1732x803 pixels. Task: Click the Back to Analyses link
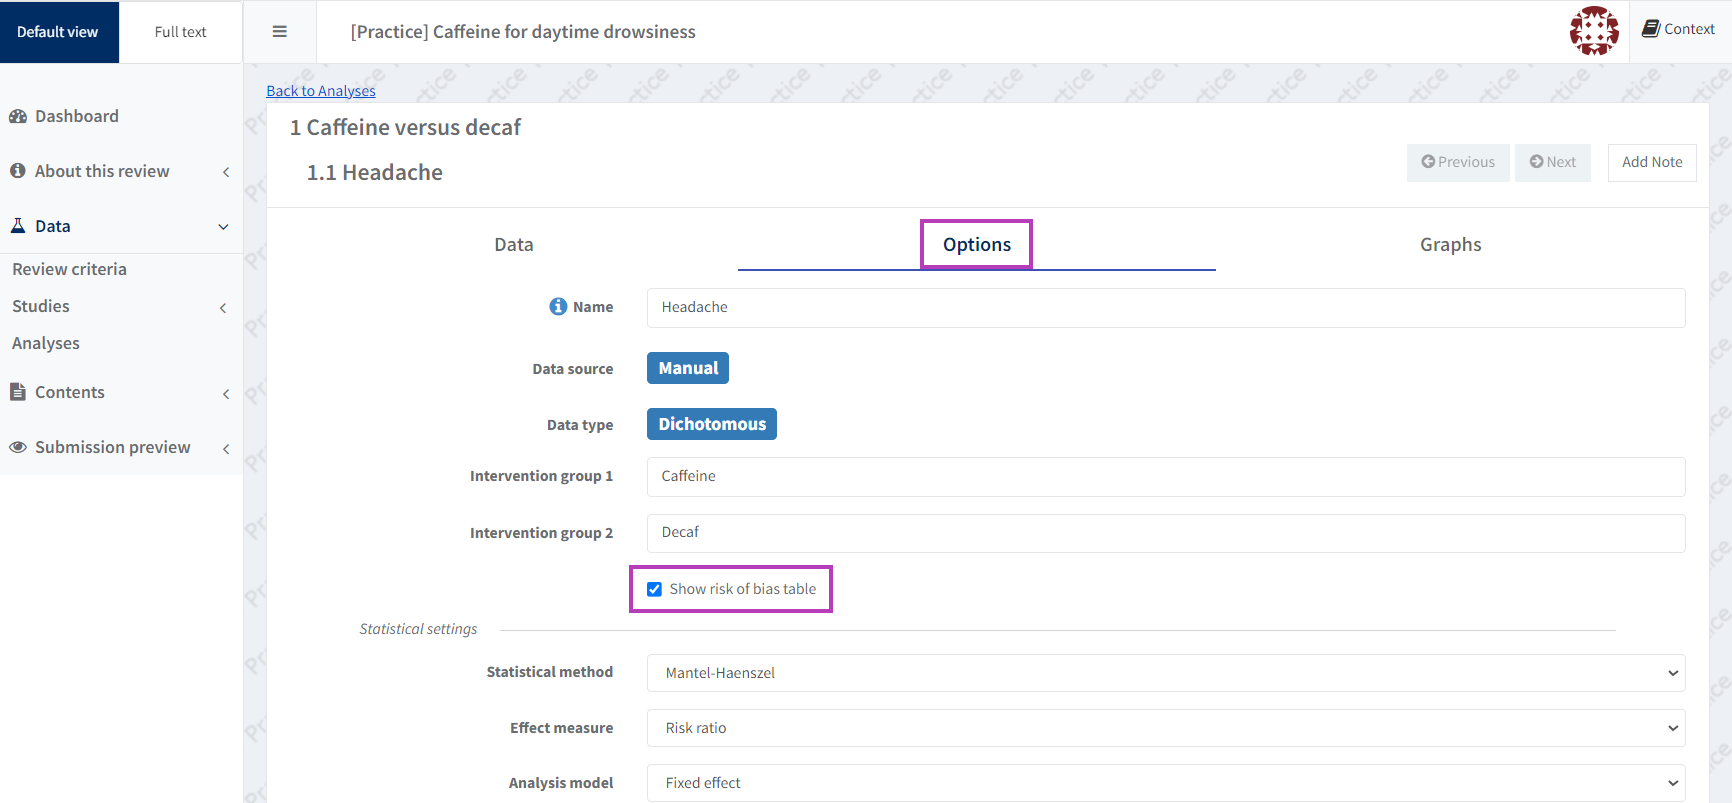[x=321, y=91]
